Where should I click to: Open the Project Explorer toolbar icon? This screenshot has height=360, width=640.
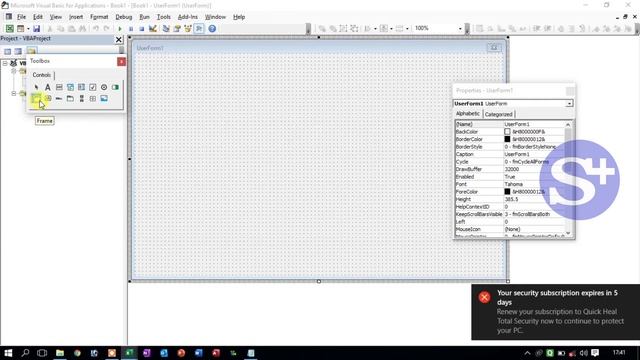(x=166, y=29)
